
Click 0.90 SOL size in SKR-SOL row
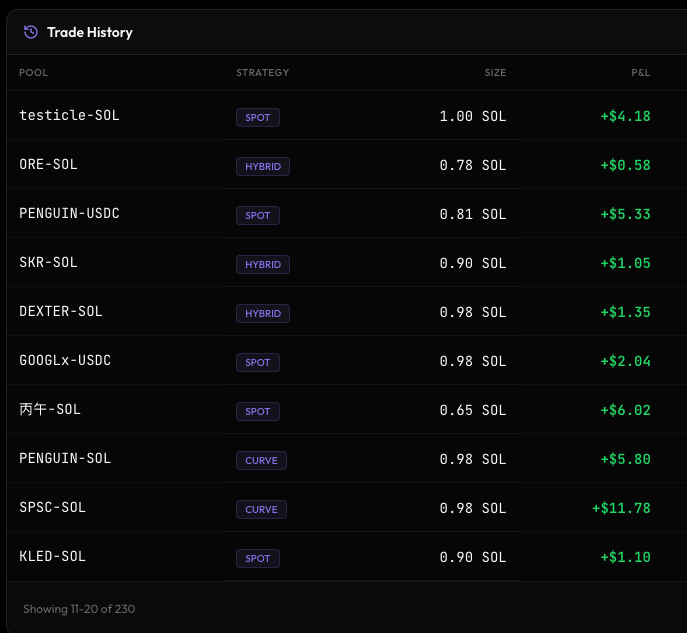(x=473, y=264)
